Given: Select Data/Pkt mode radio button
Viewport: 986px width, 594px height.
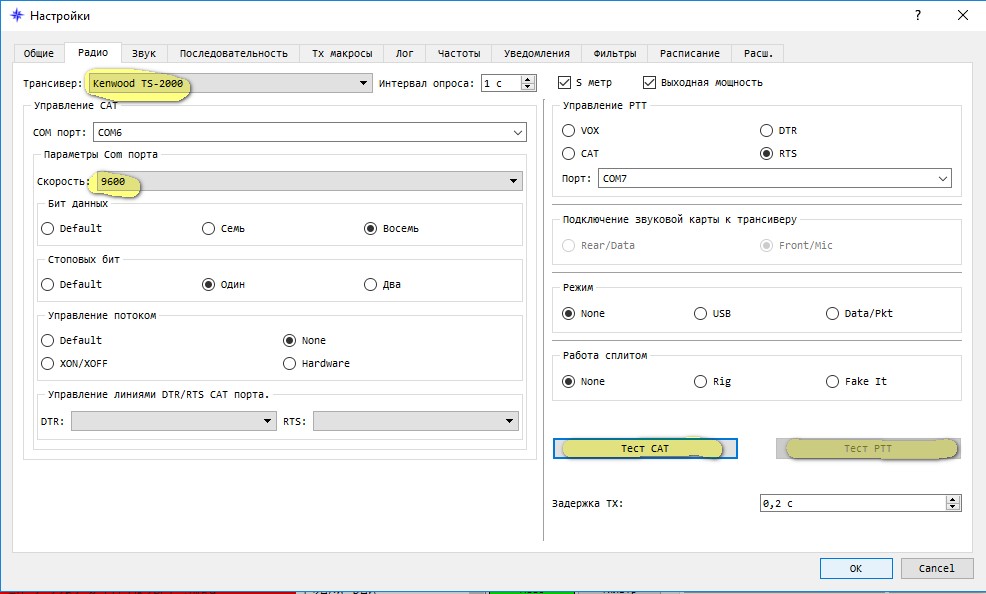Looking at the screenshot, I should [833, 313].
